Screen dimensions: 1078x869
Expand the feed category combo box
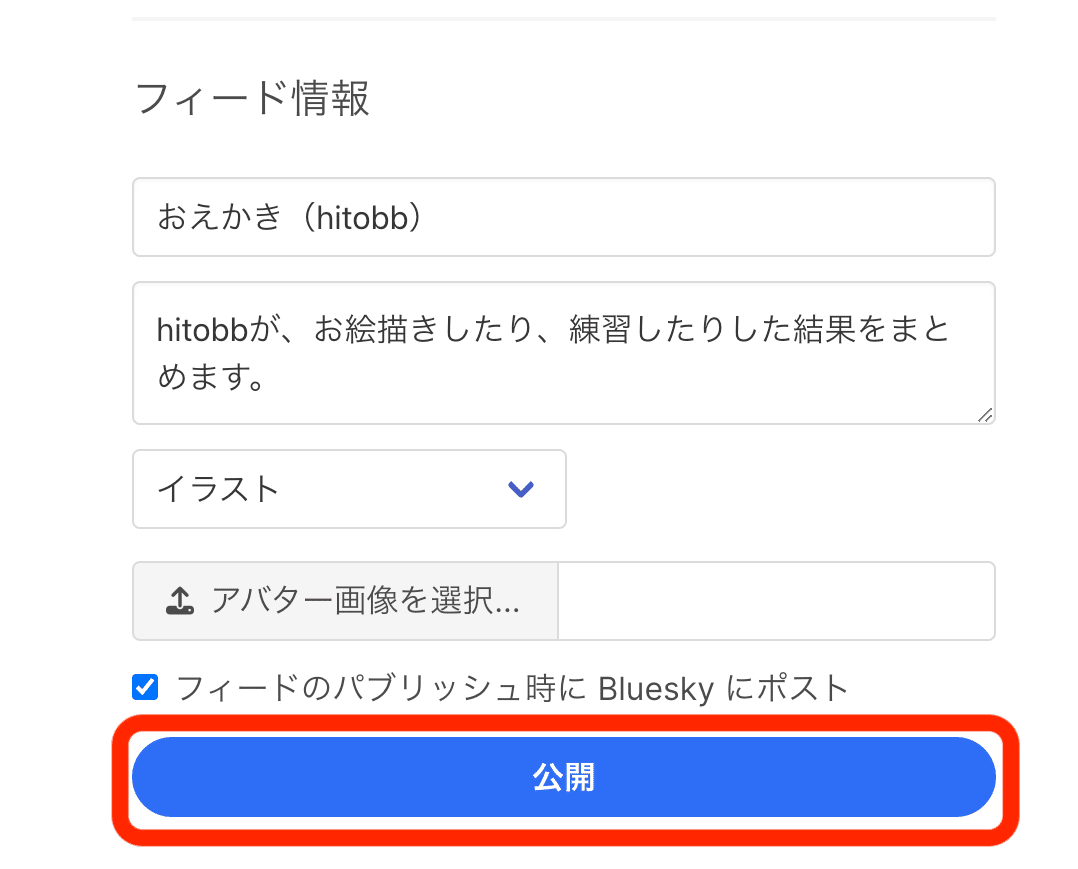click(349, 489)
